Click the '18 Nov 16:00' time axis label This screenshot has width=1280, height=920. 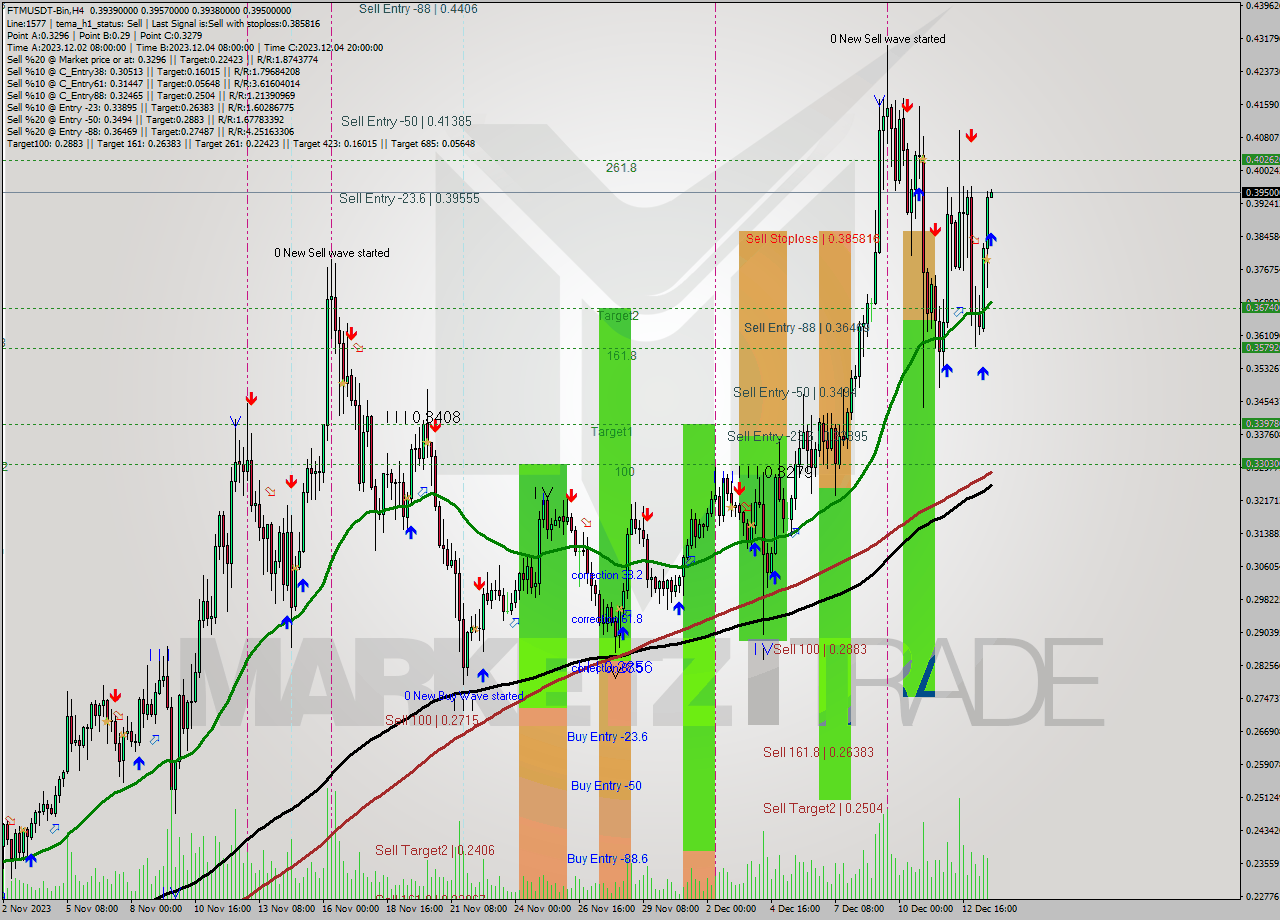[417, 909]
